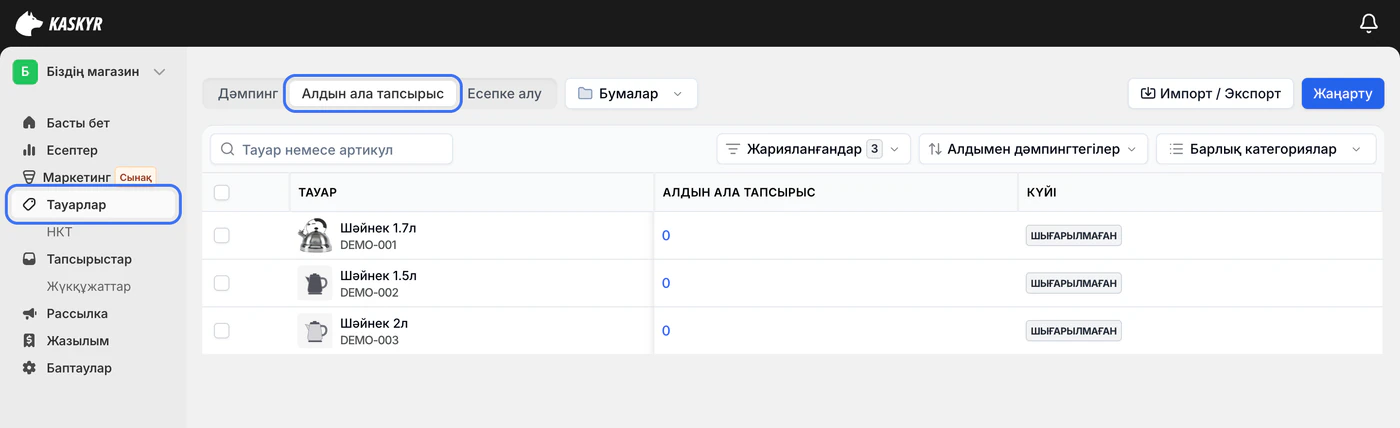Click the Тапсырыстар inbox icon

[29, 259]
